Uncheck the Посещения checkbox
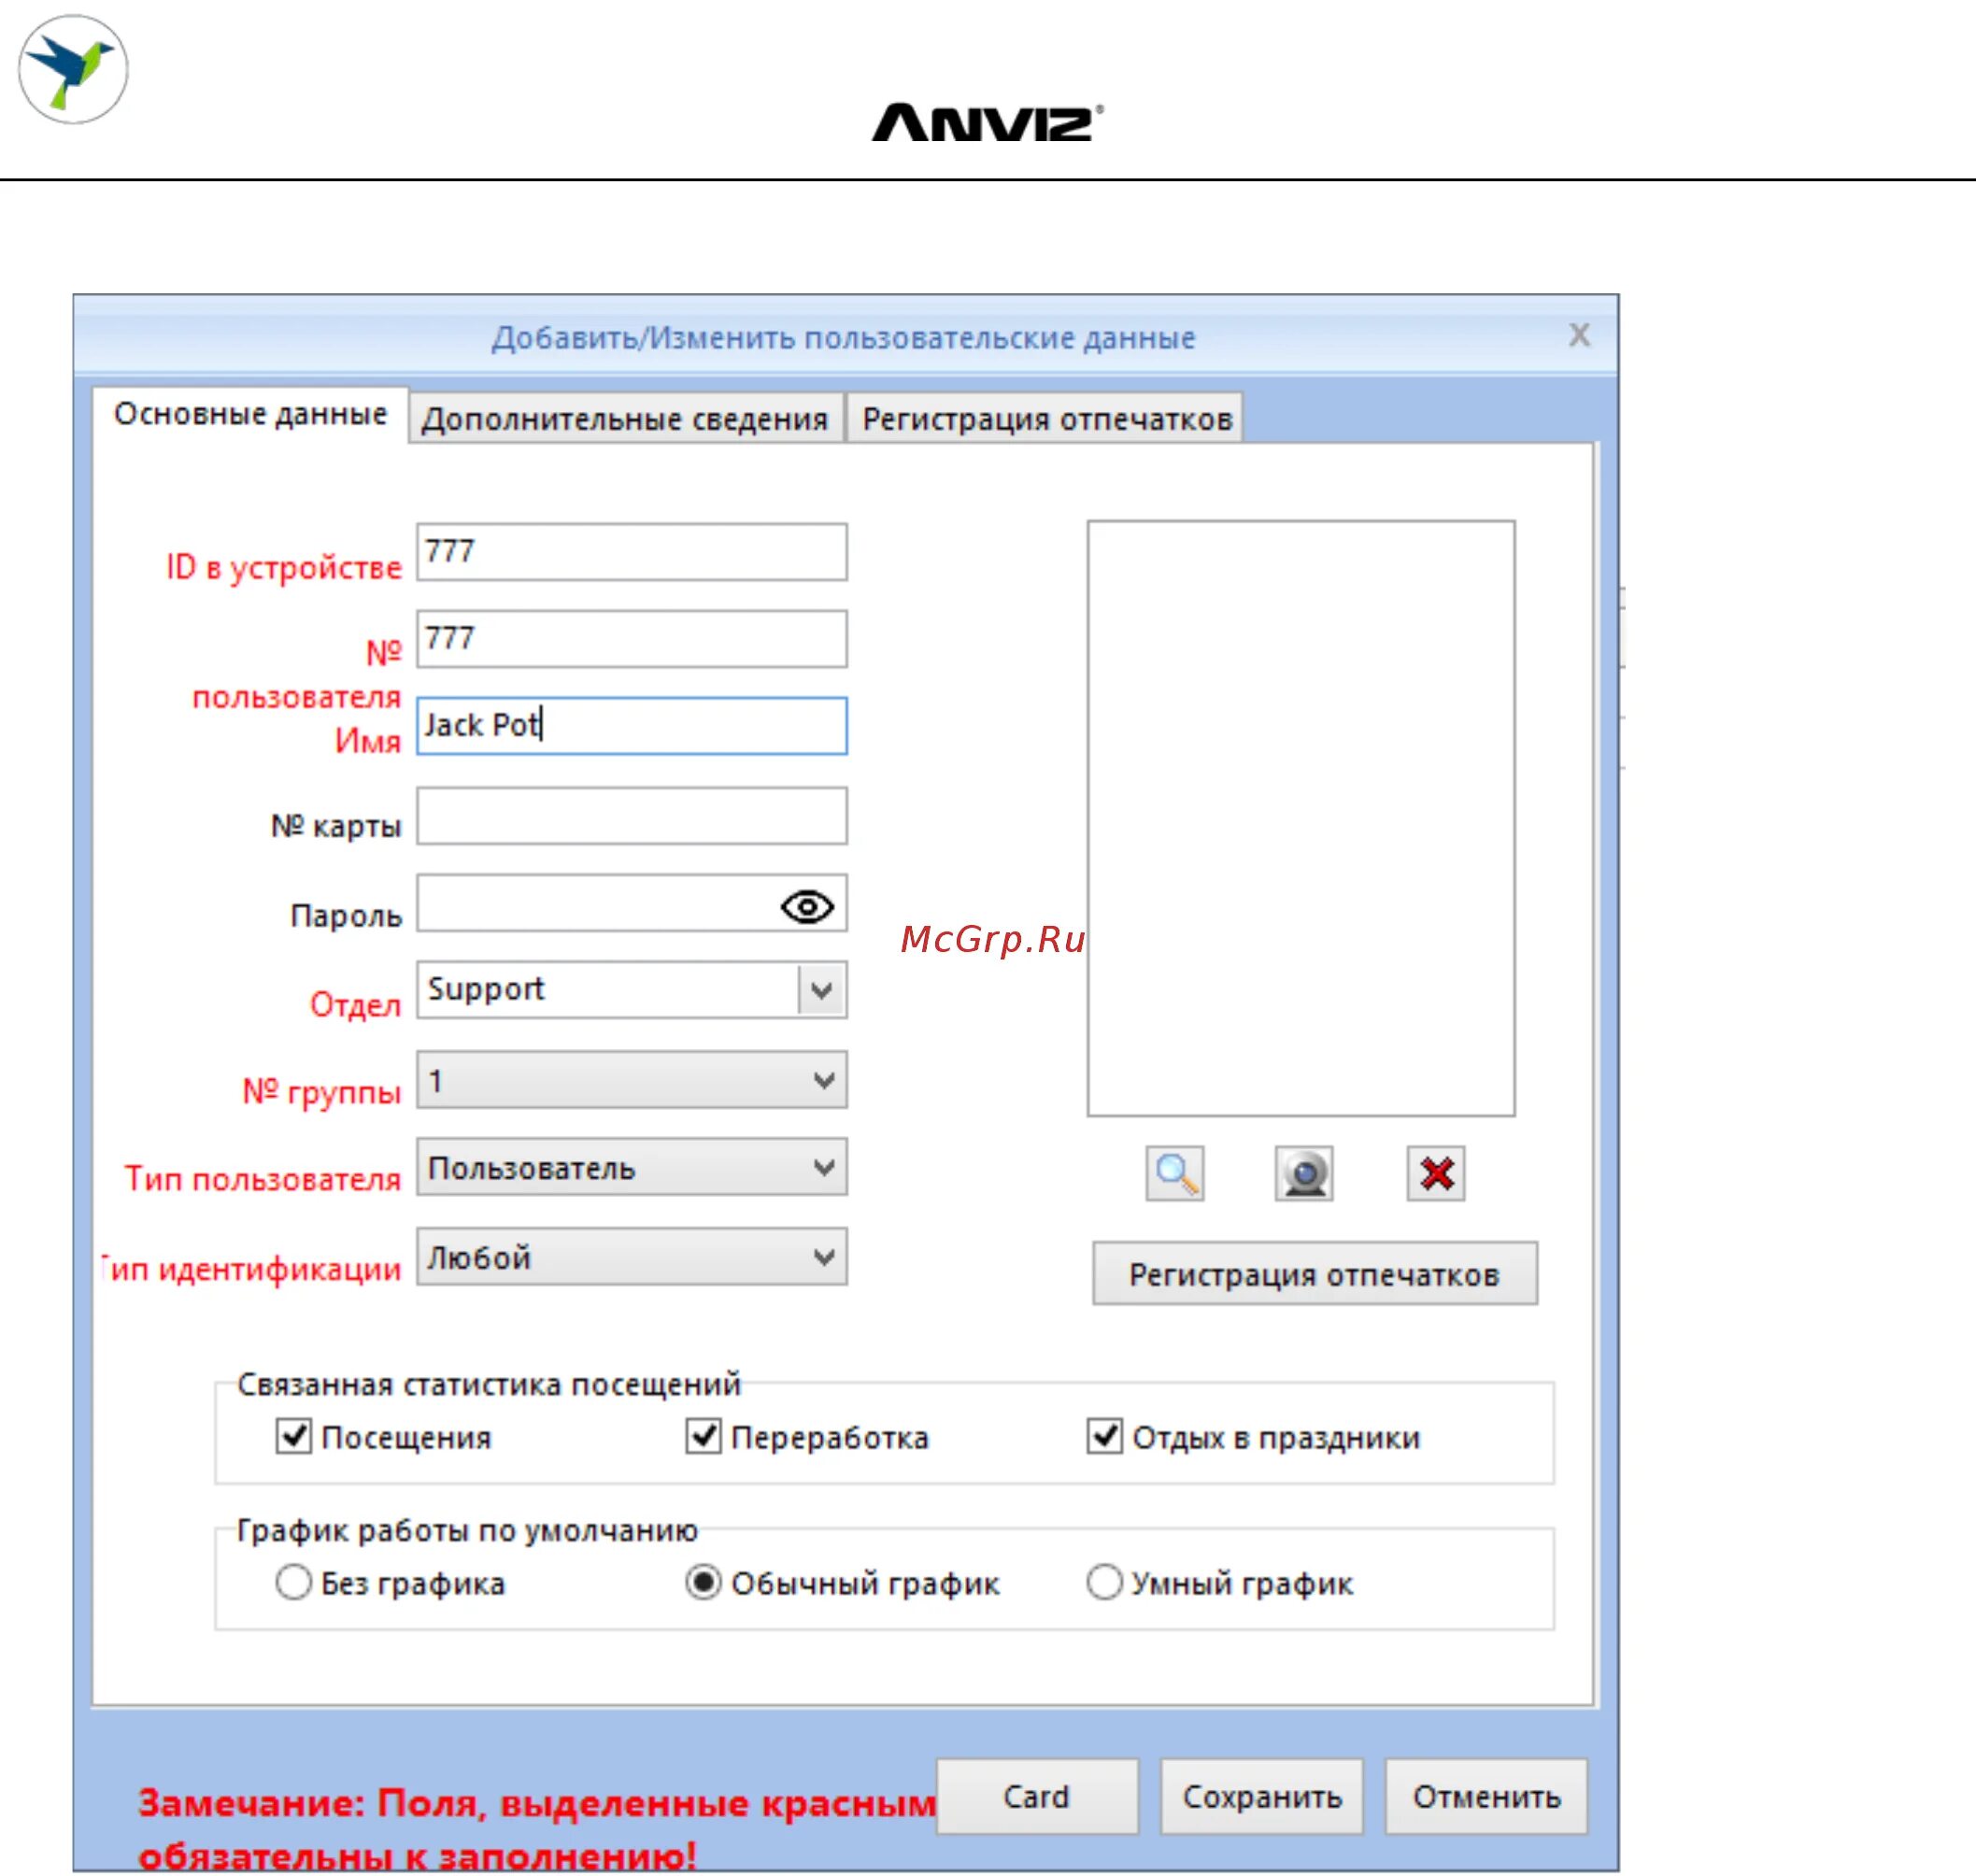1976x1876 pixels. pos(293,1436)
